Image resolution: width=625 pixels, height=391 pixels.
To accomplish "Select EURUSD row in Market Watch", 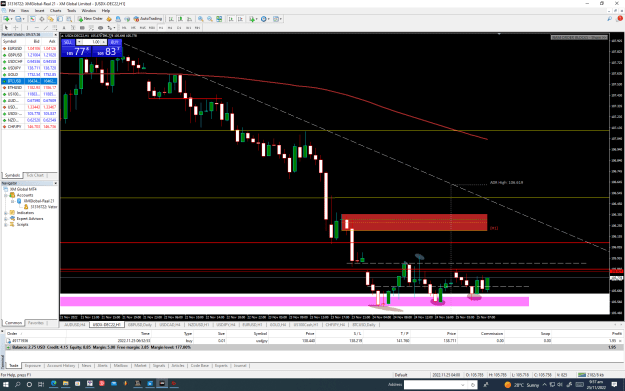I will [x=29, y=48].
